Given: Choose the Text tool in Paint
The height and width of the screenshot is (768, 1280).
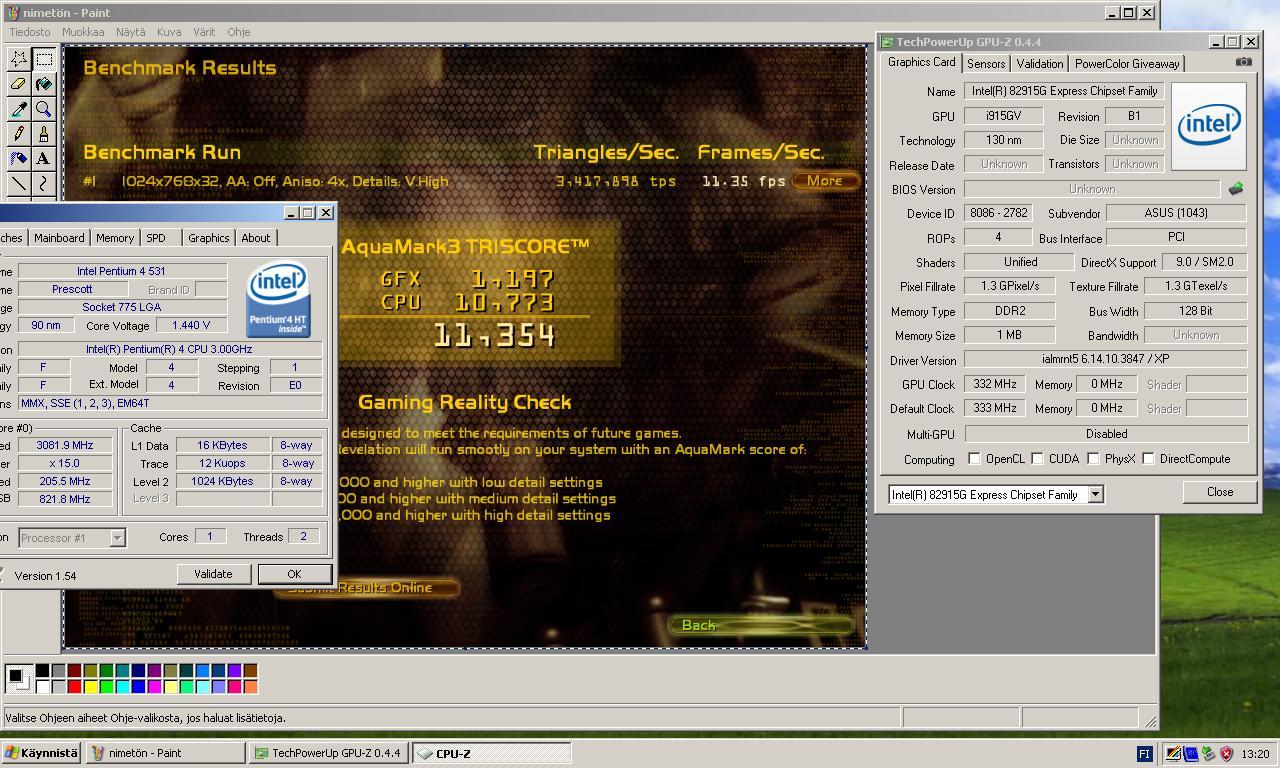Looking at the screenshot, I should [x=43, y=158].
